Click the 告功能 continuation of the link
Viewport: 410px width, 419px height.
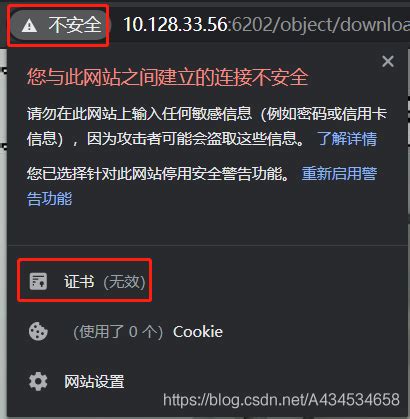[49, 199]
